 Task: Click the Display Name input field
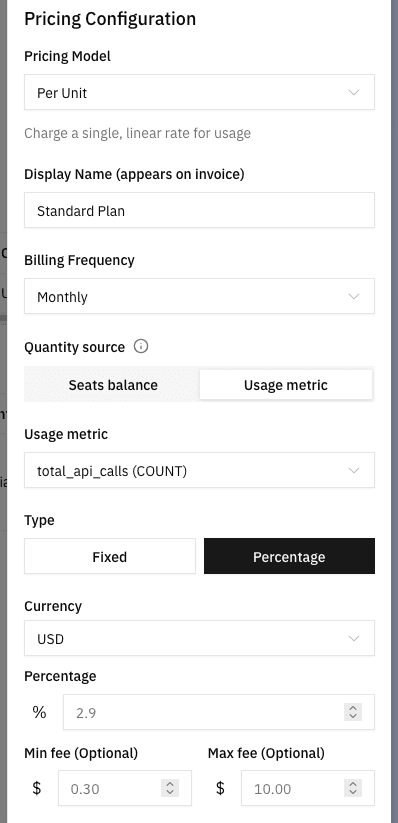point(200,210)
